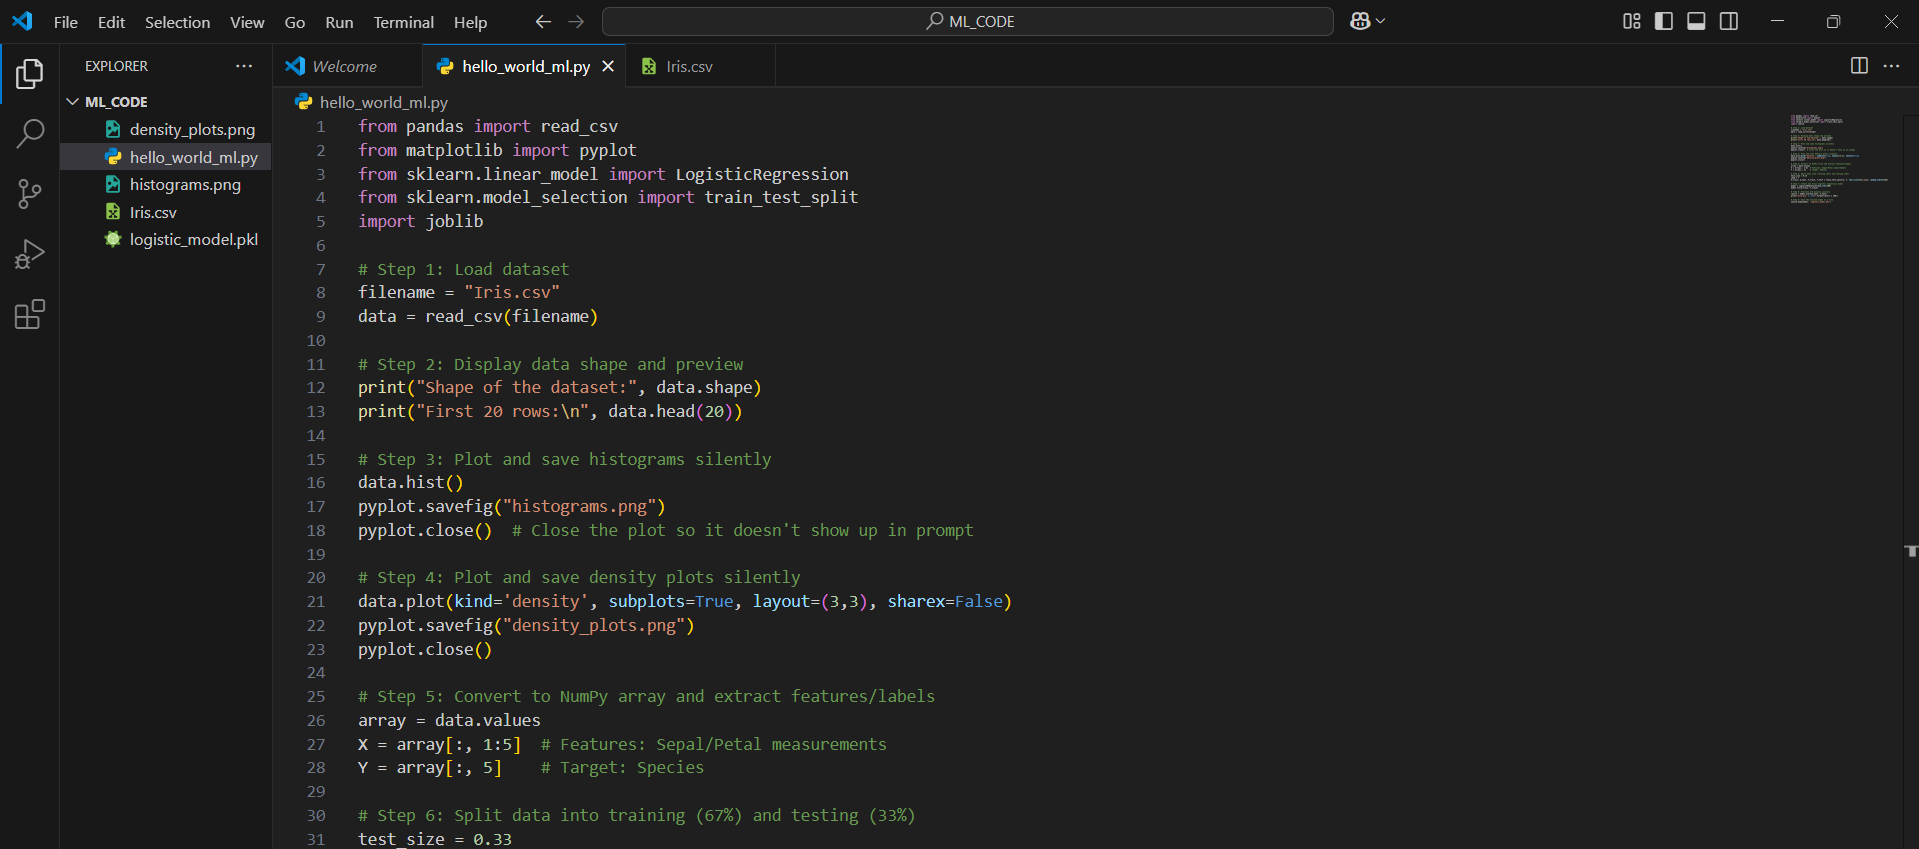This screenshot has height=849, width=1919.
Task: Select hello_world_ml.py in explorer
Action: [165, 157]
